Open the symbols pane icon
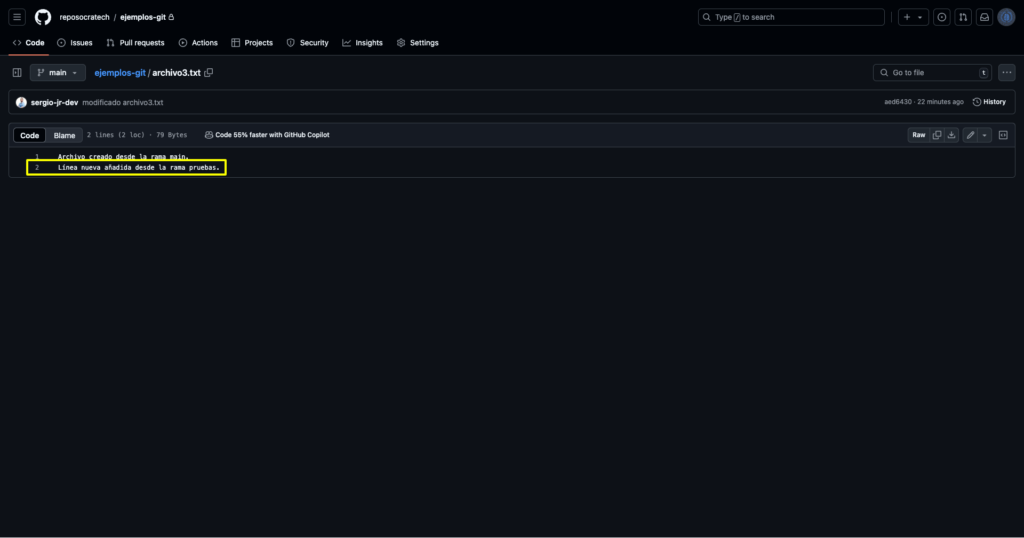1024x538 pixels. tap(1003, 135)
